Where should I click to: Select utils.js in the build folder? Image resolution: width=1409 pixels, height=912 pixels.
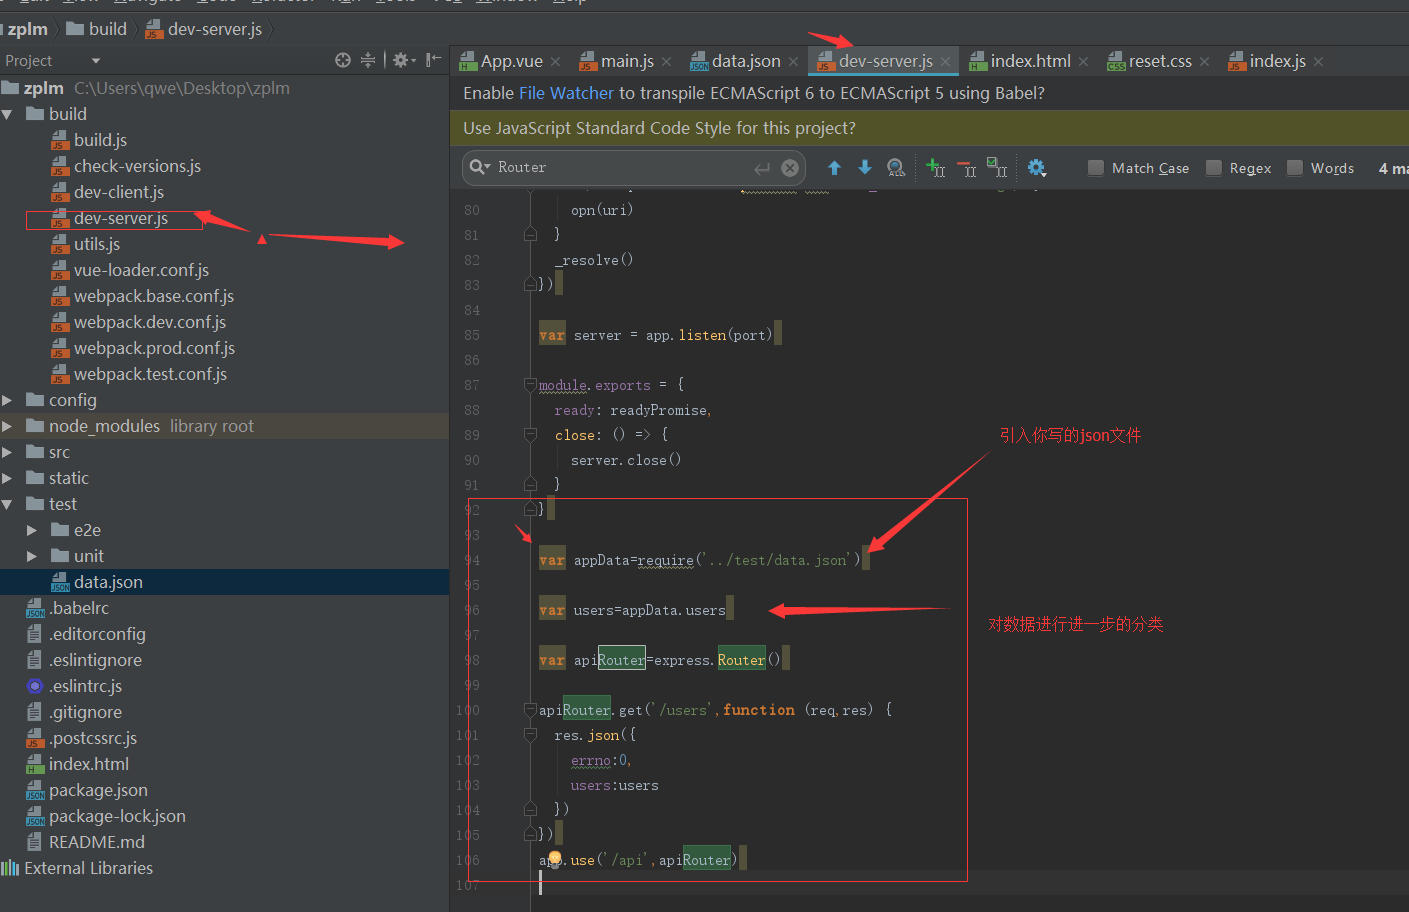tap(97, 244)
